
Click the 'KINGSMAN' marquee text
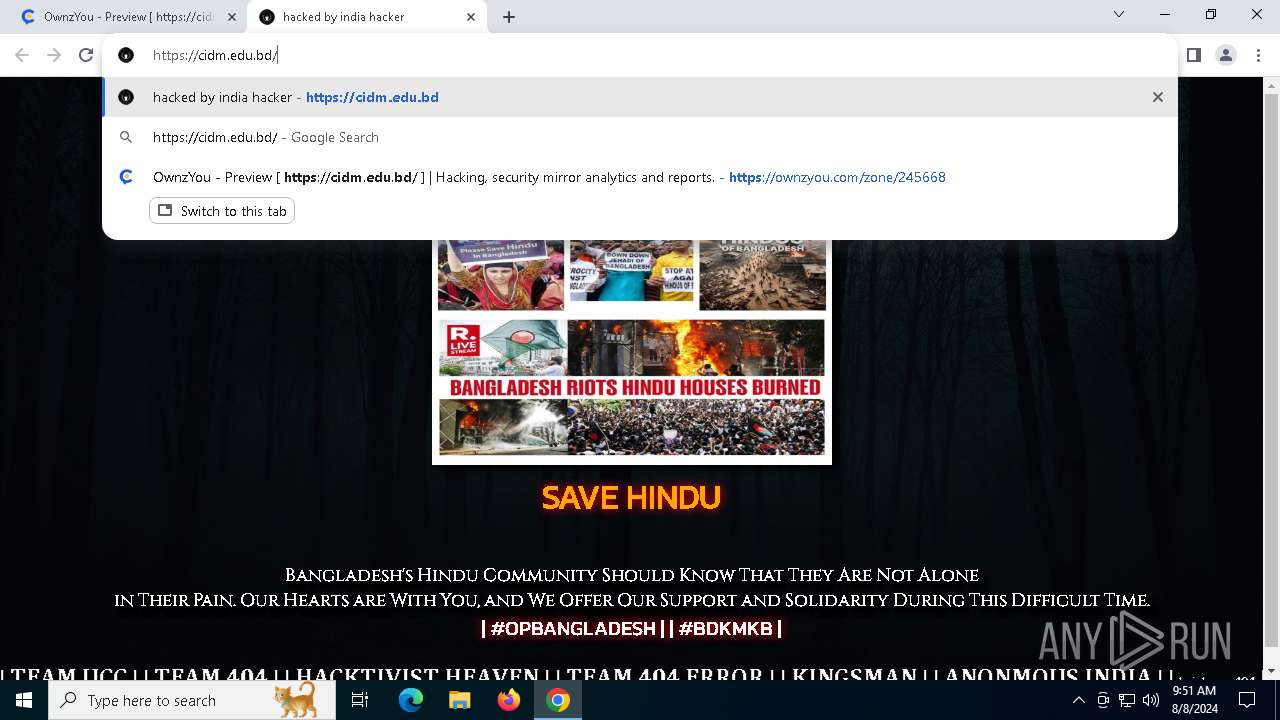(x=854, y=676)
